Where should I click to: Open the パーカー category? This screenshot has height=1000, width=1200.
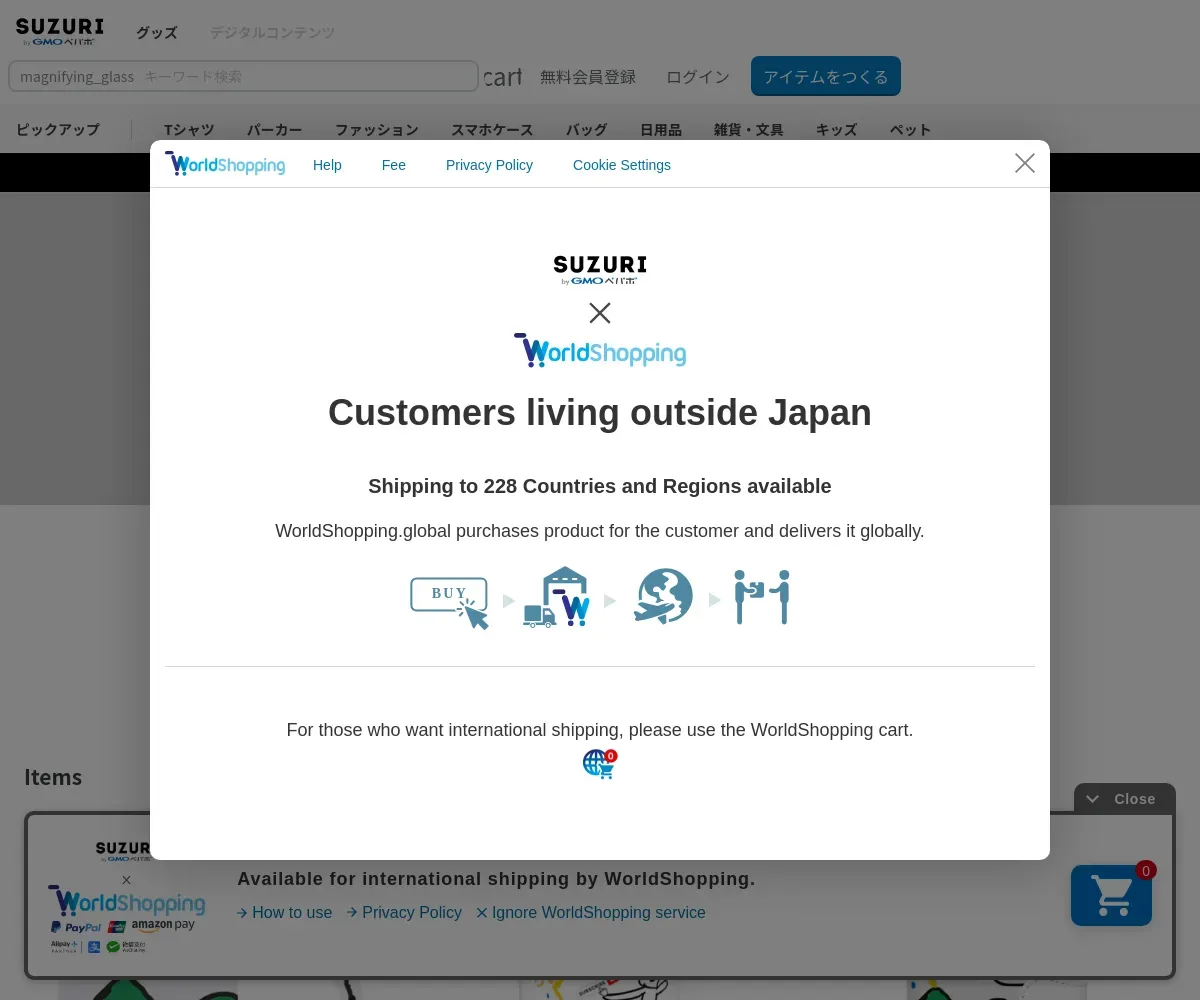tap(275, 129)
